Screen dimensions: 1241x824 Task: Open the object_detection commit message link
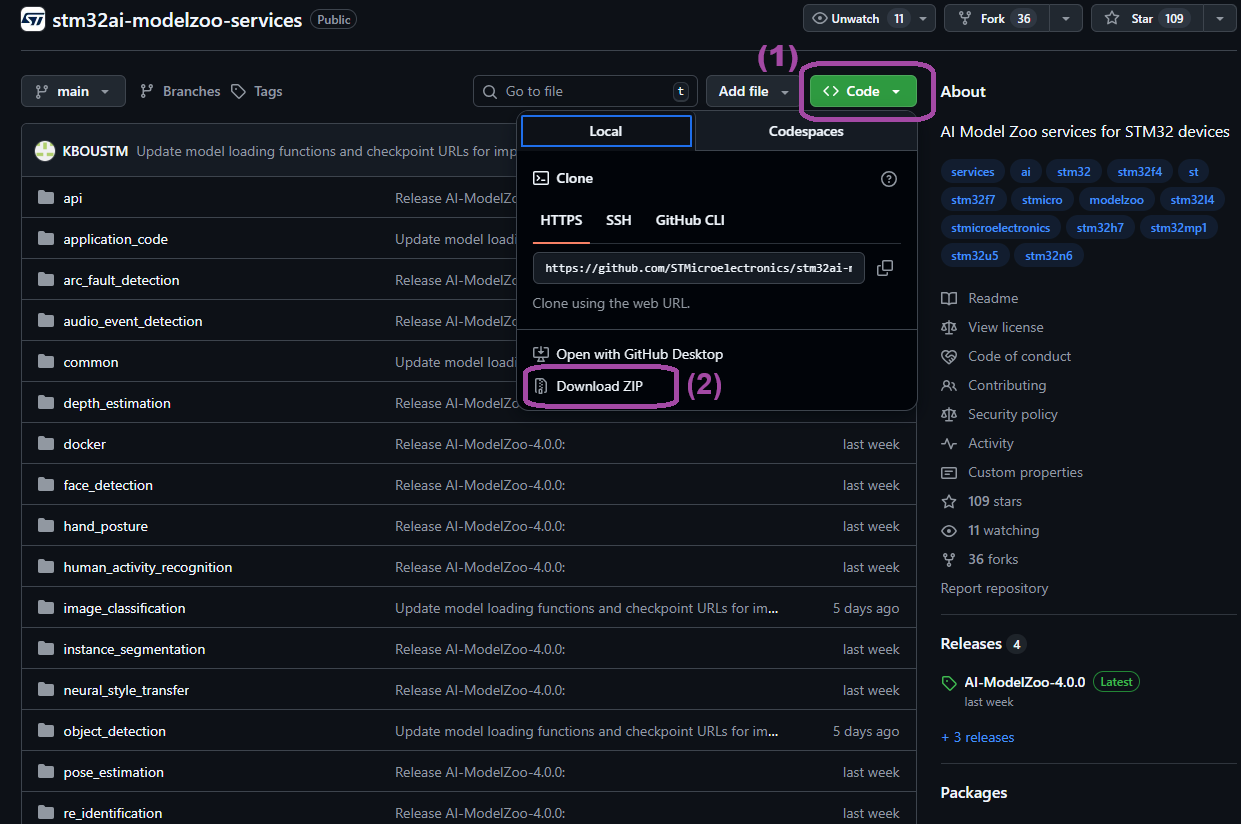coord(587,731)
